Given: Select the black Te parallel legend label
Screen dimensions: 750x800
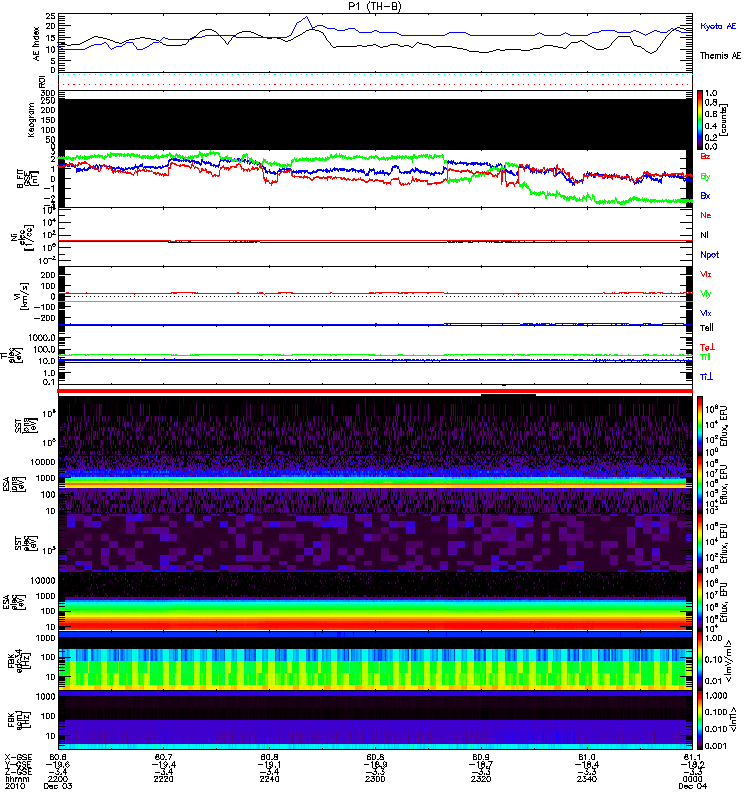Looking at the screenshot, I should (x=707, y=328).
